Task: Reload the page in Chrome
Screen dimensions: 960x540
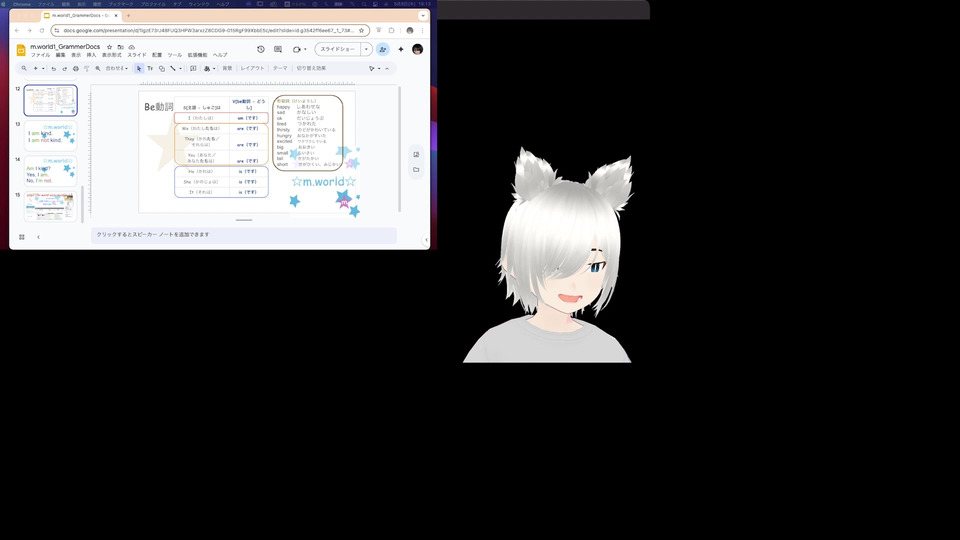Action: [42, 31]
